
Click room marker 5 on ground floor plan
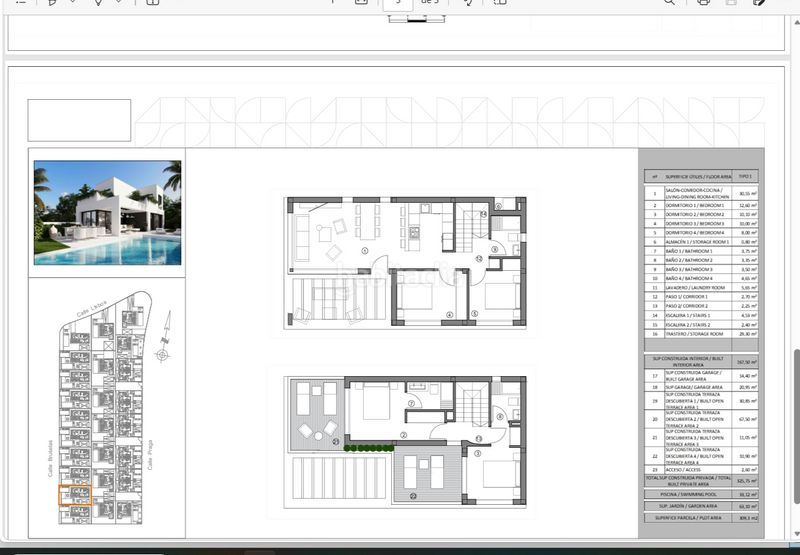coord(474,314)
